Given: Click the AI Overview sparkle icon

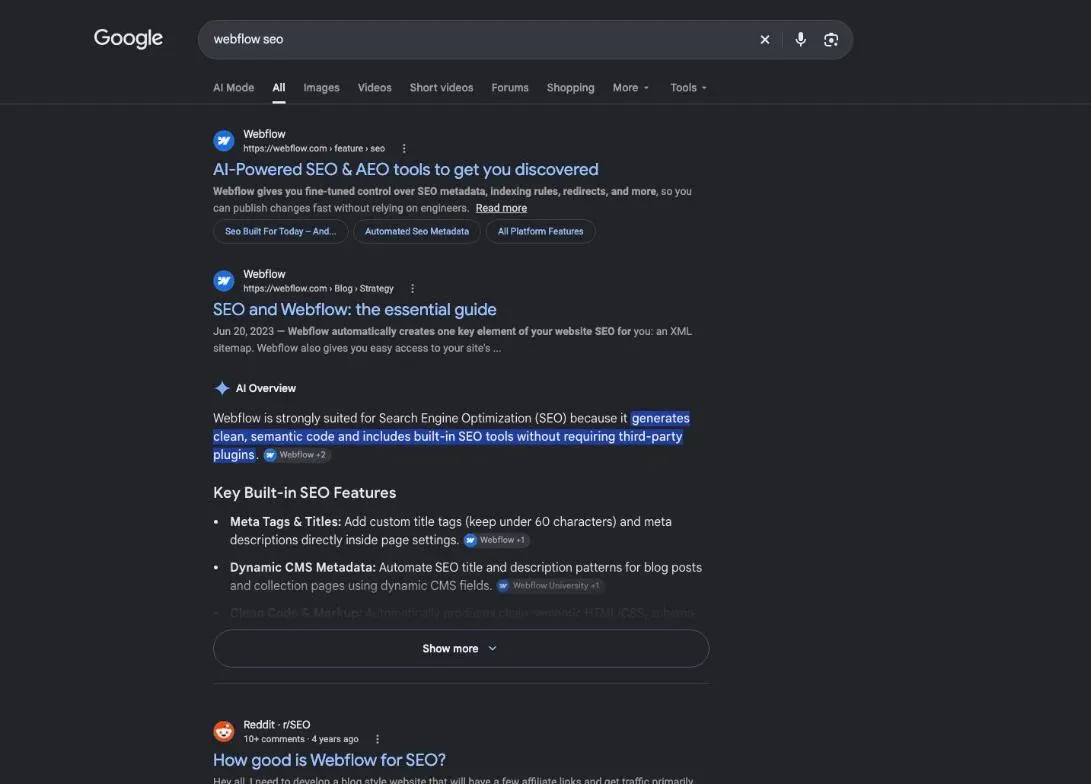Looking at the screenshot, I should point(222,388).
